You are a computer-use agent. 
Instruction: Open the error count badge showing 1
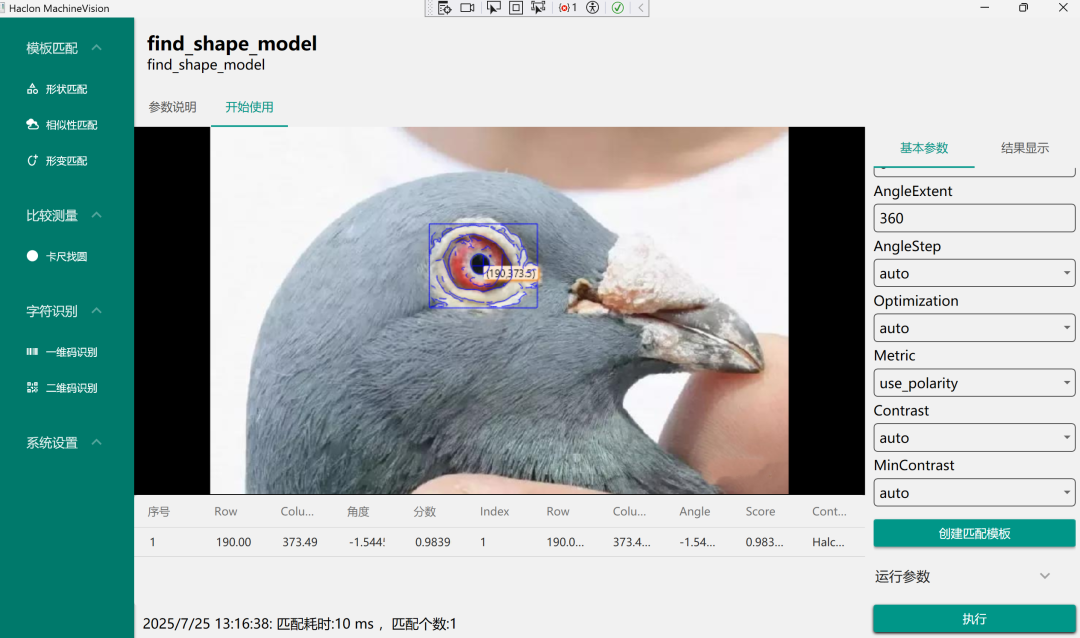click(566, 8)
